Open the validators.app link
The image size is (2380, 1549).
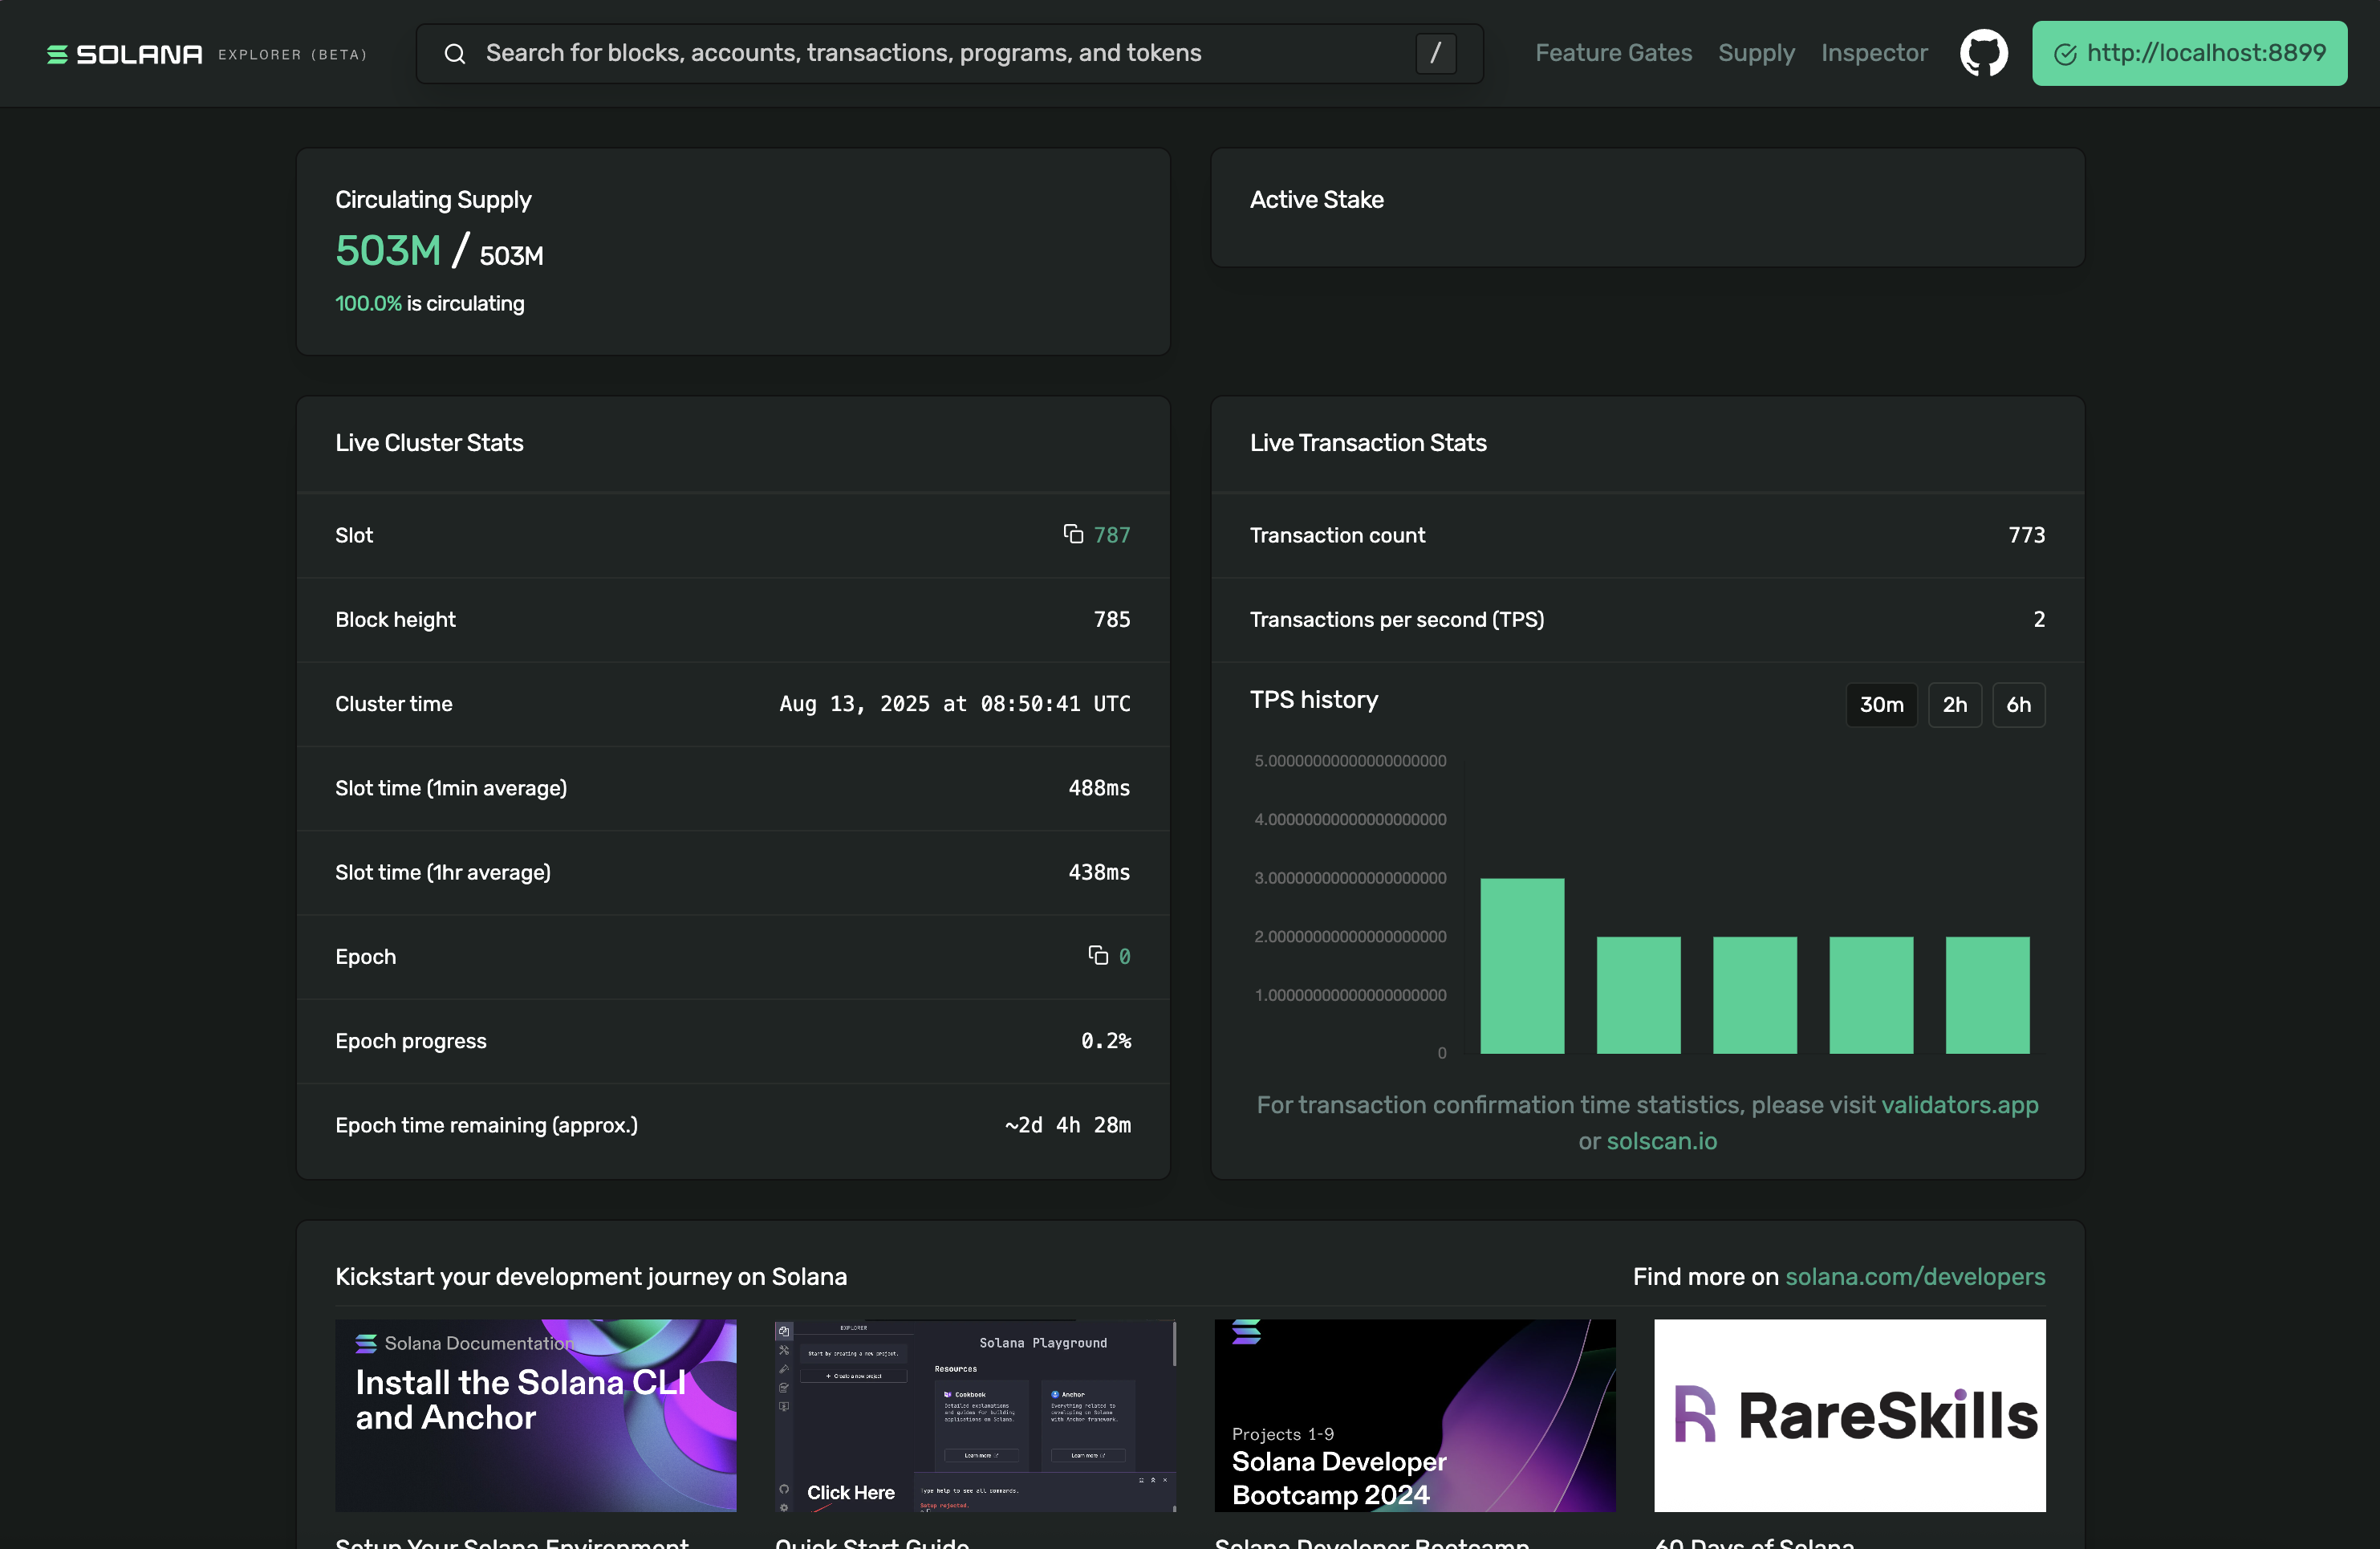click(x=1959, y=1105)
